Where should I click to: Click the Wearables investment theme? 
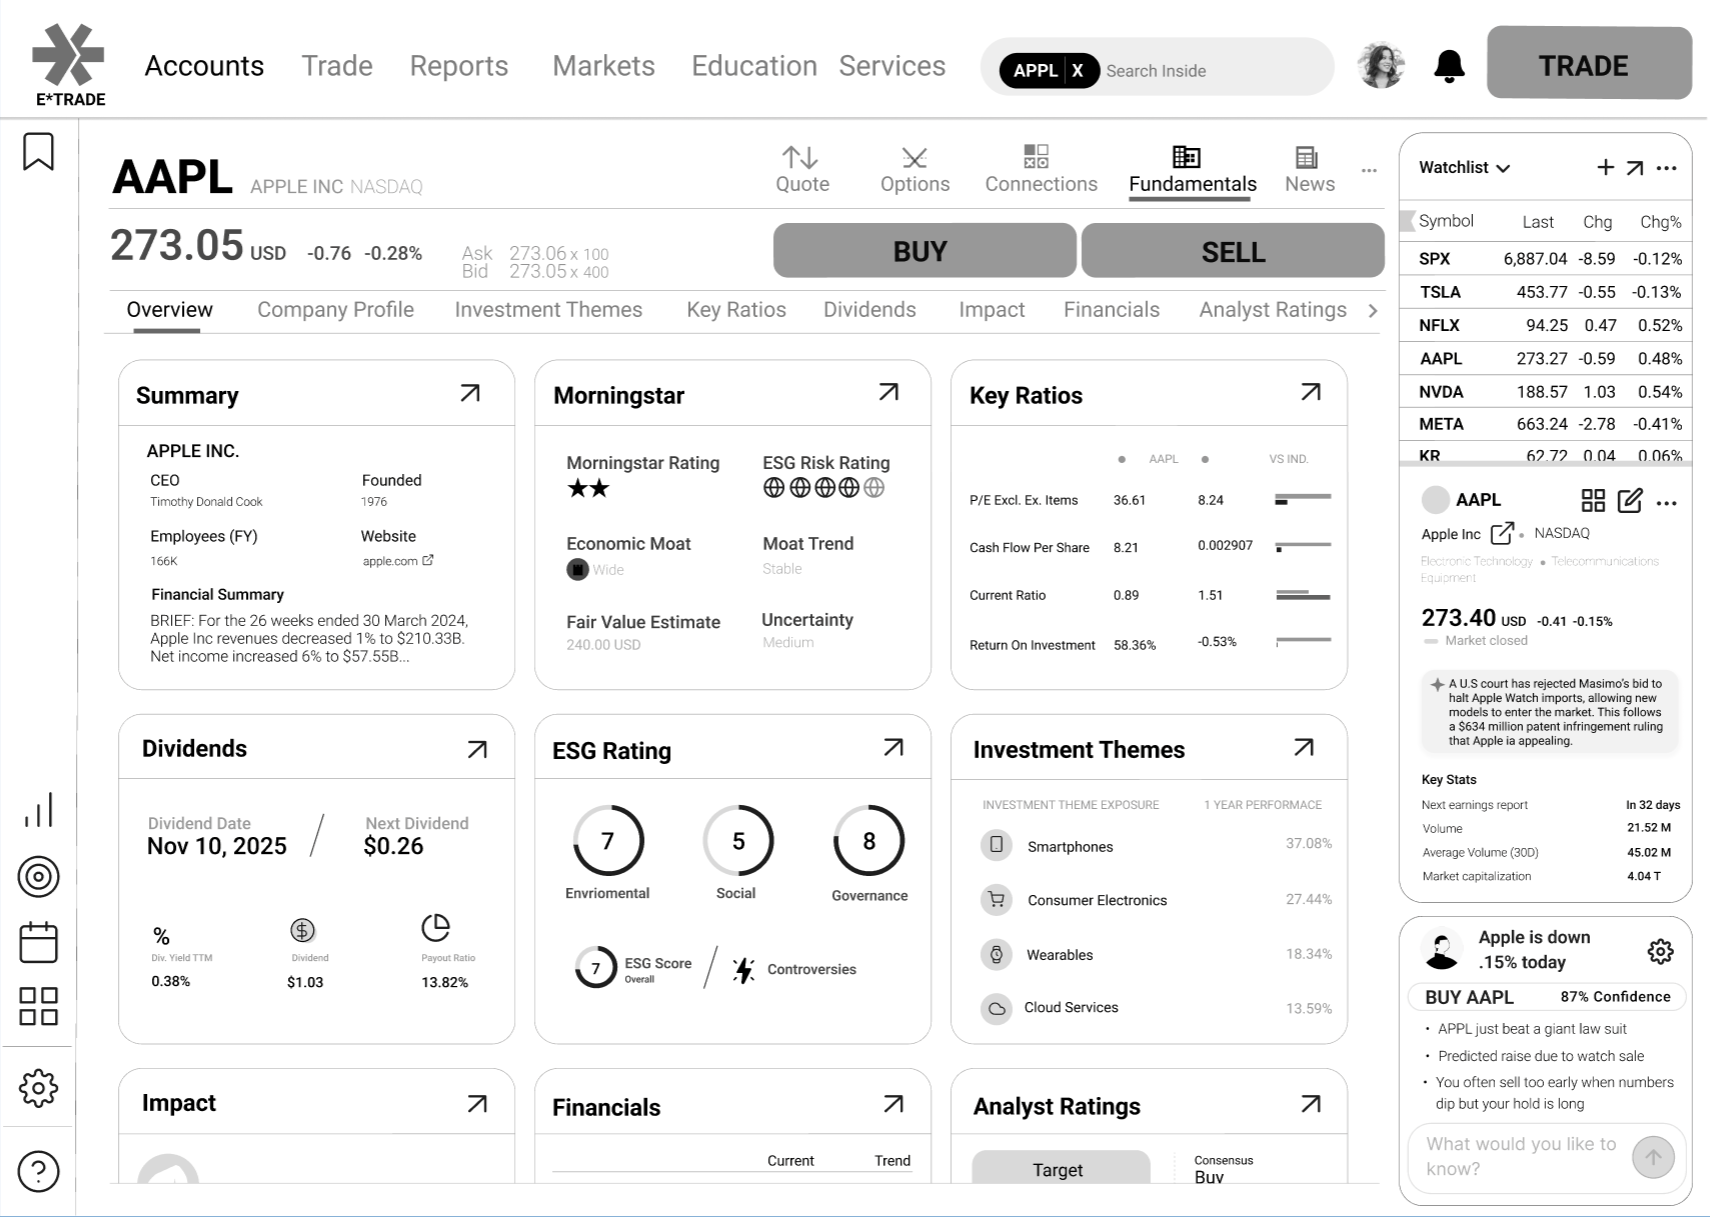tap(1059, 955)
